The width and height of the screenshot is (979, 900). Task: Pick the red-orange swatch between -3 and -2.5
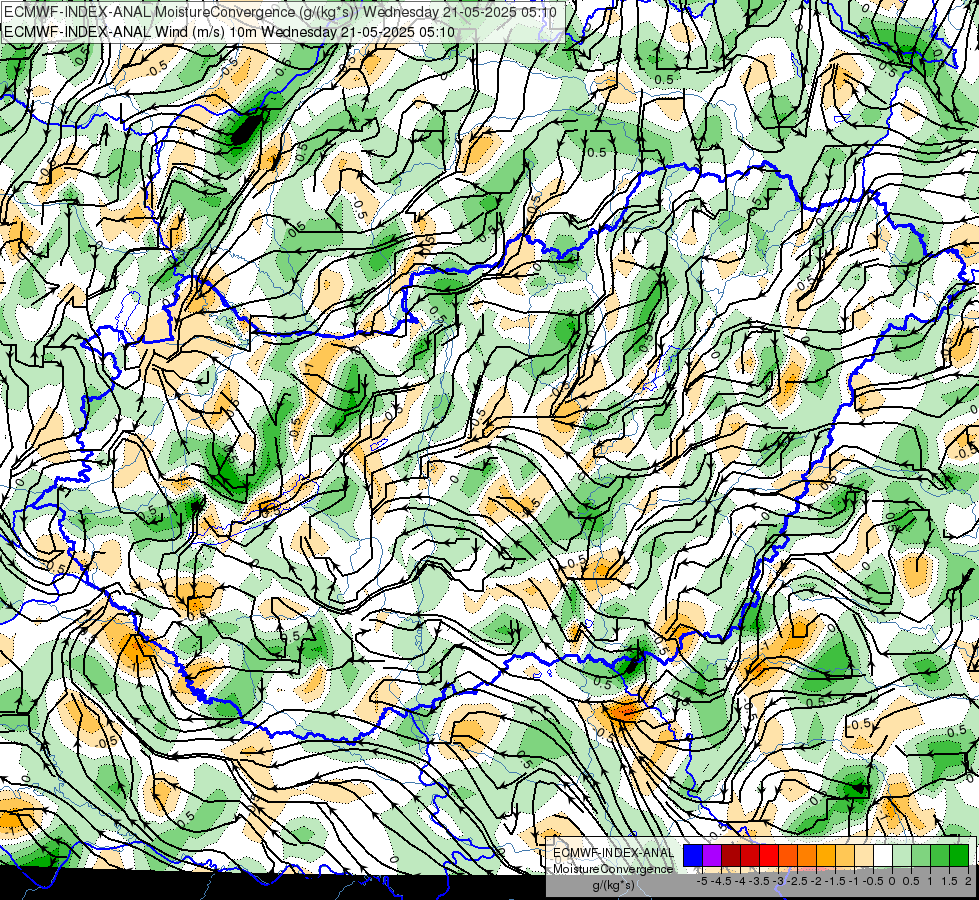point(788,856)
